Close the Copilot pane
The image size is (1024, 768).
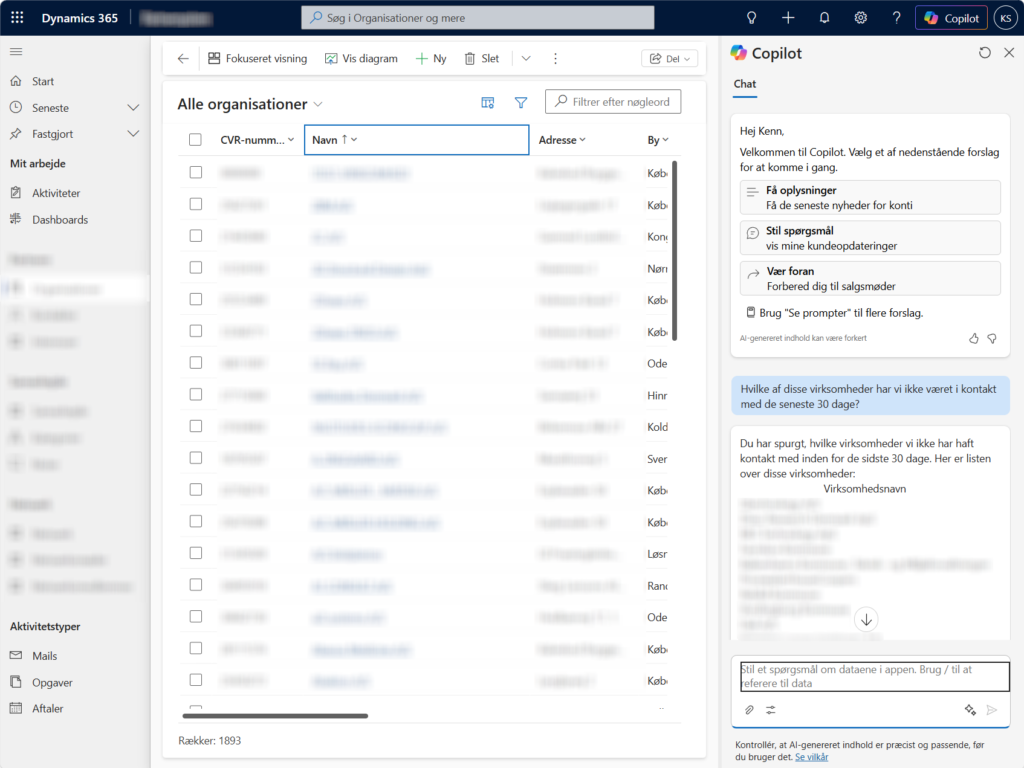tap(1009, 53)
